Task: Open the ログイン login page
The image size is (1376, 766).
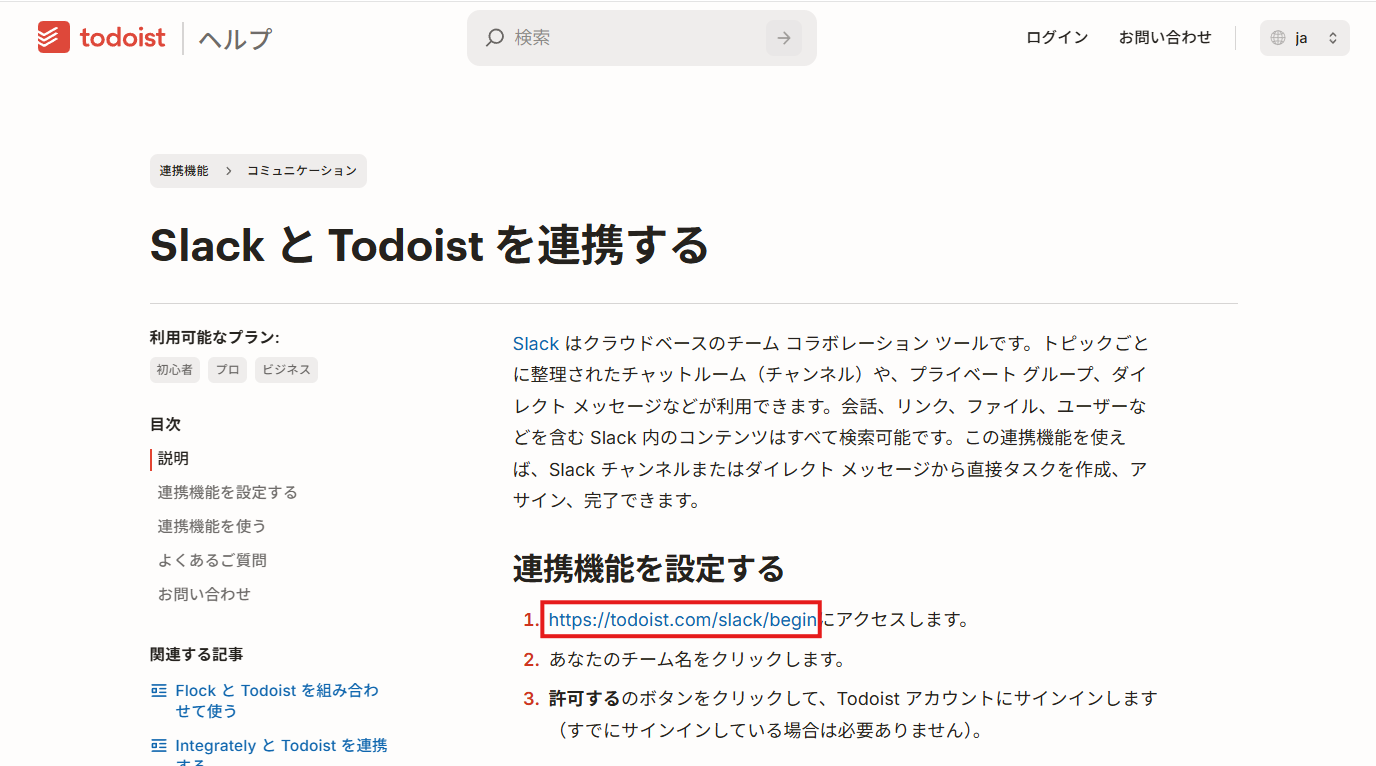Action: pyautogui.click(x=1057, y=38)
